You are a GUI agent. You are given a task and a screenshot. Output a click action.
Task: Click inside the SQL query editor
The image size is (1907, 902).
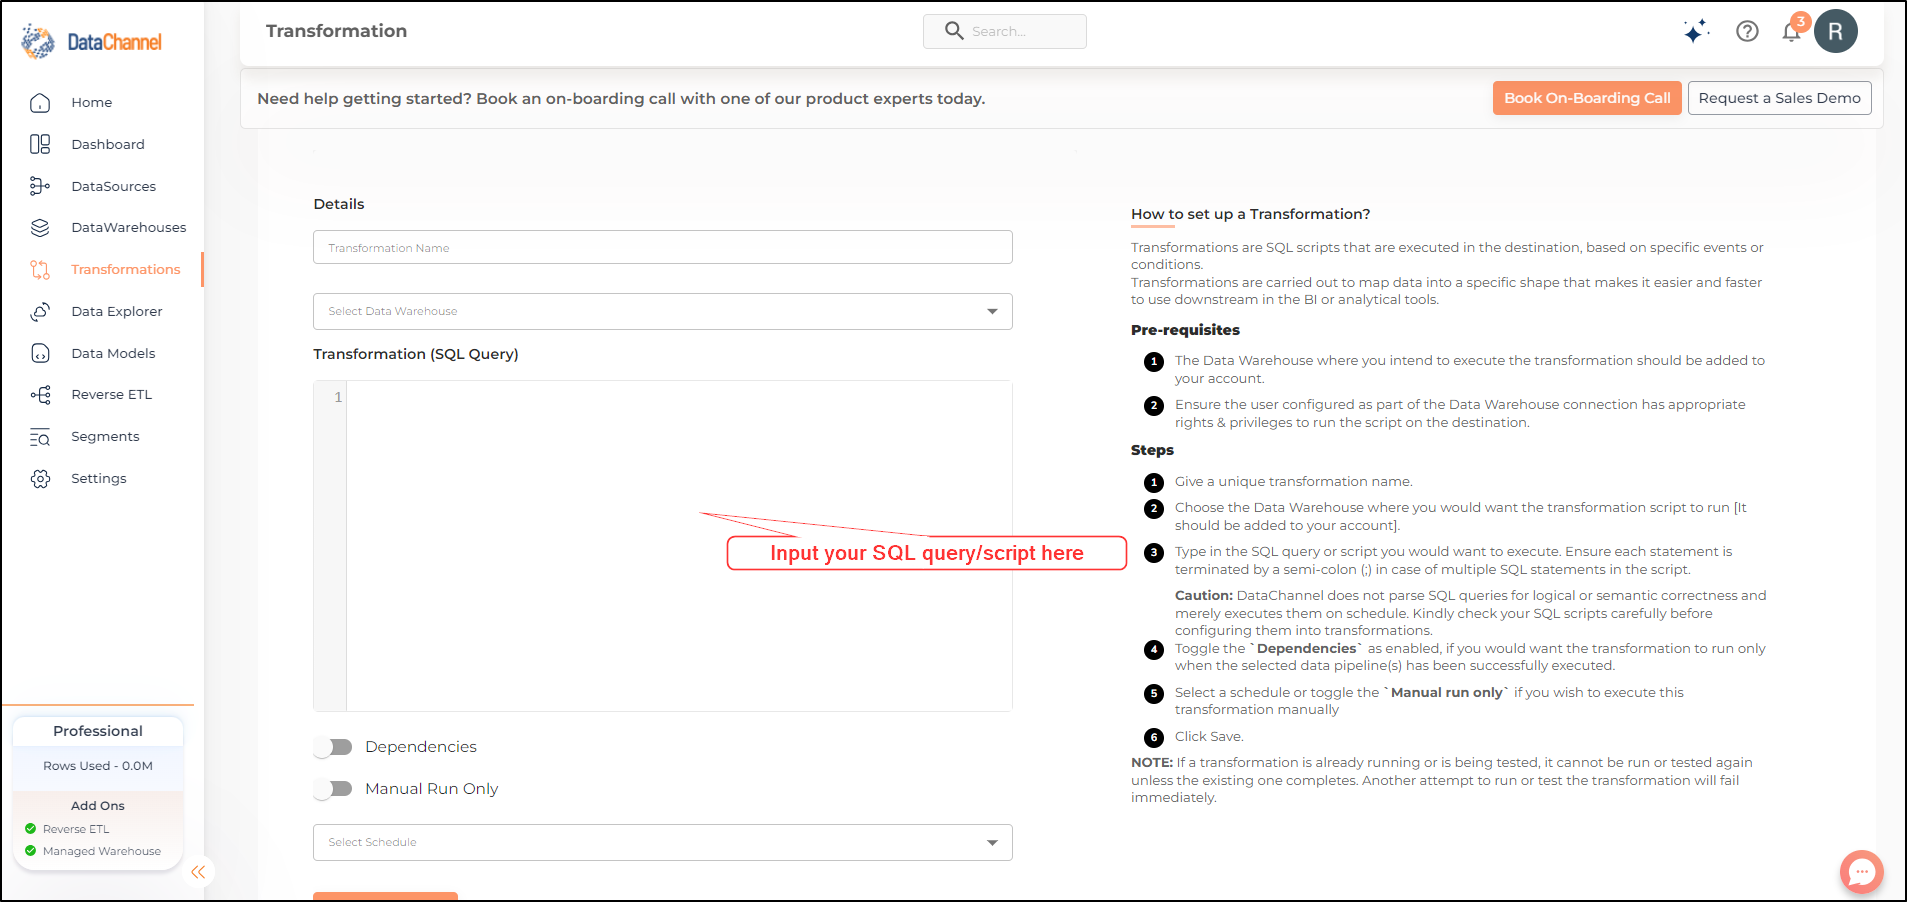point(679,545)
